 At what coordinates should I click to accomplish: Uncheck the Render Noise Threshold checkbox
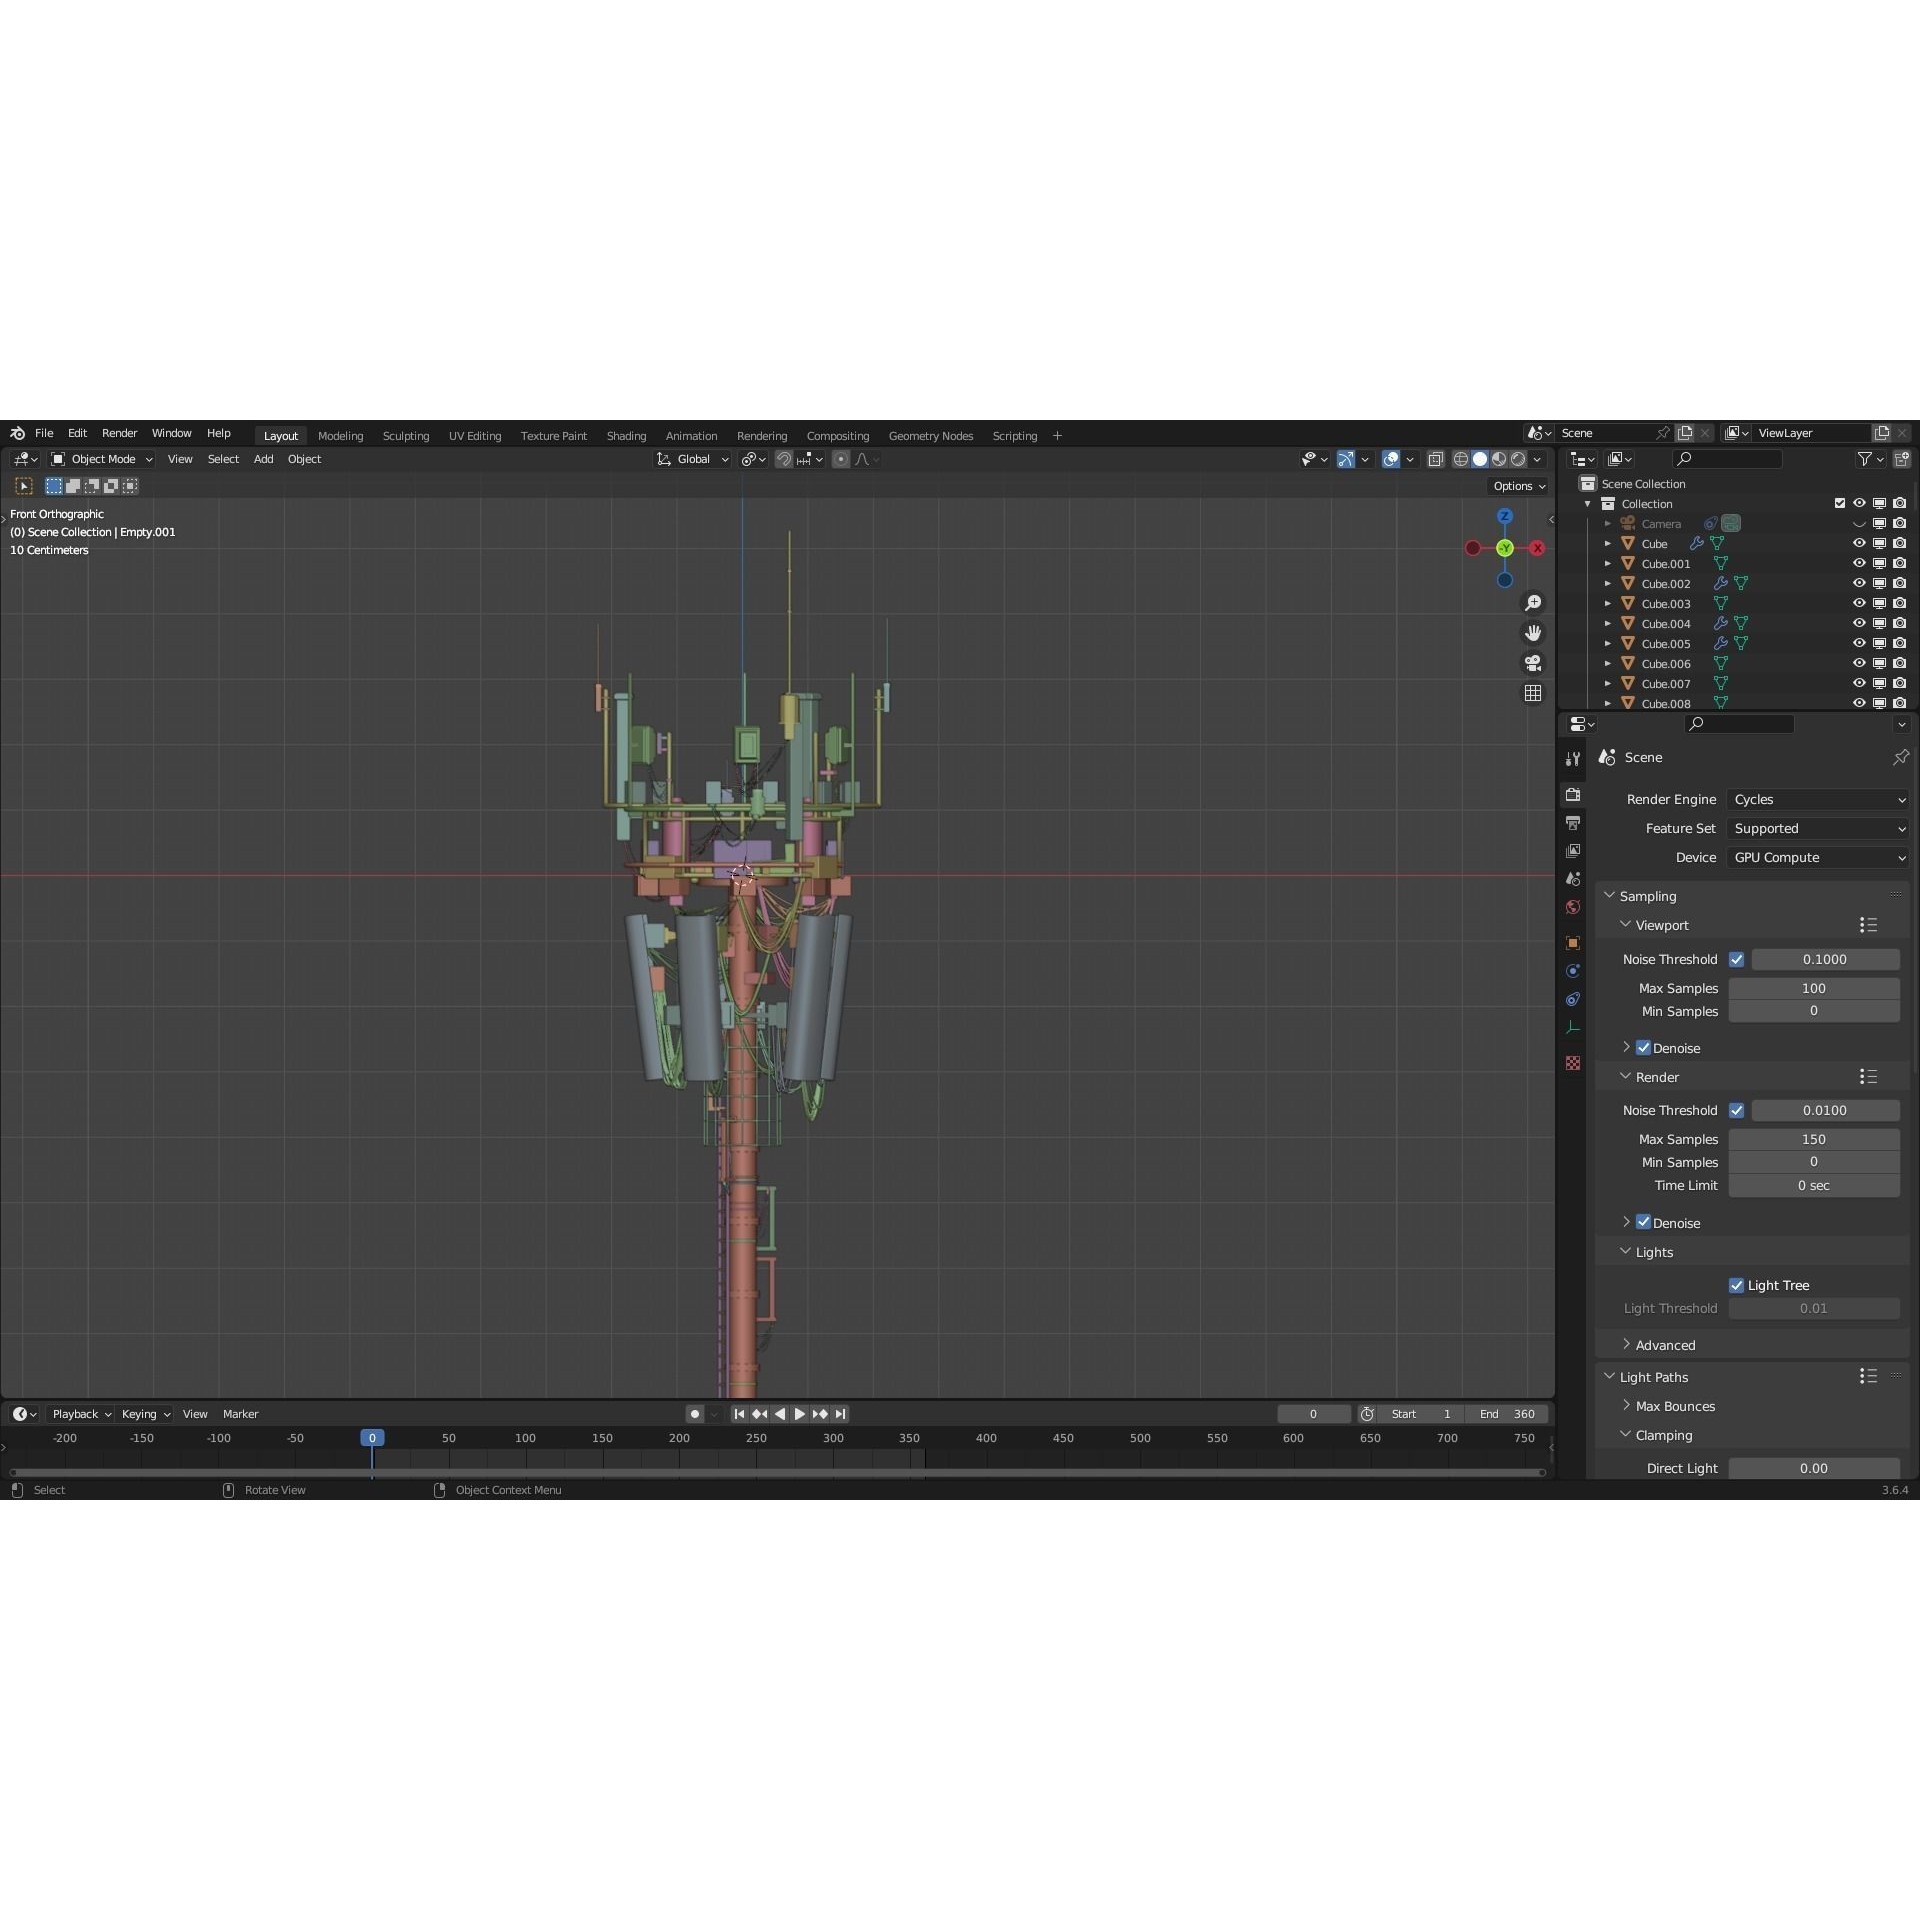[x=1738, y=1110]
